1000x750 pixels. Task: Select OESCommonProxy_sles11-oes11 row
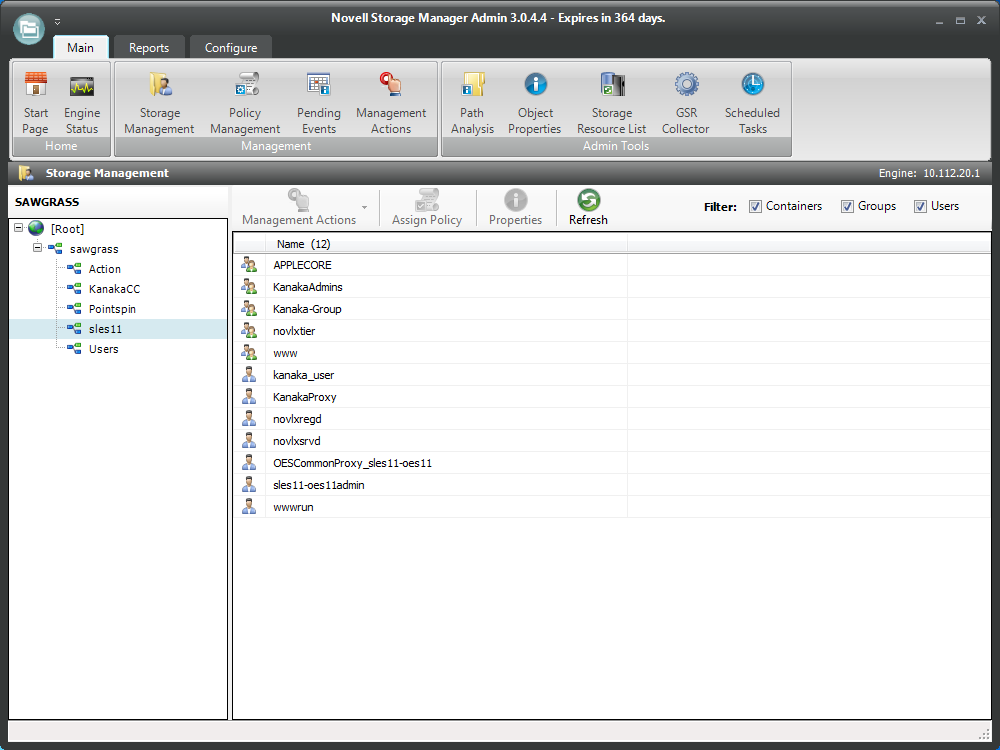point(612,463)
